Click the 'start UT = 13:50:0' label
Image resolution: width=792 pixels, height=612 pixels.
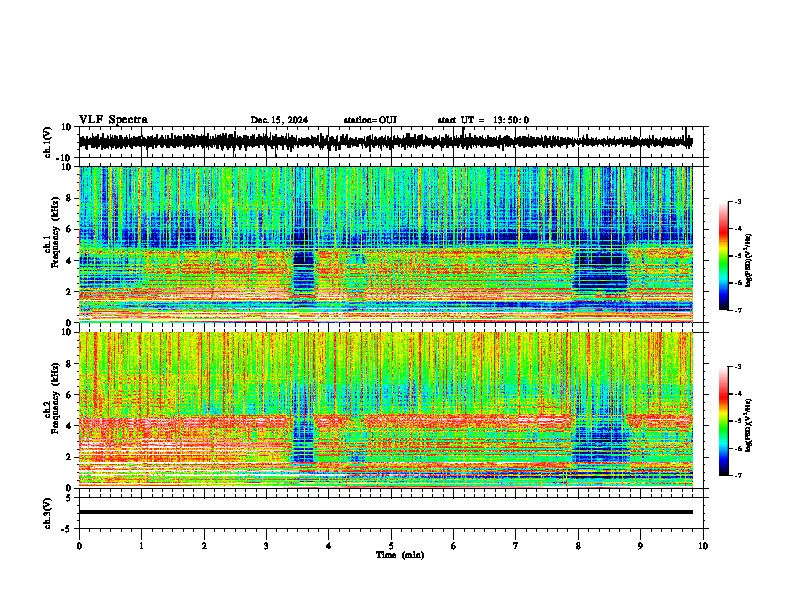(483, 120)
